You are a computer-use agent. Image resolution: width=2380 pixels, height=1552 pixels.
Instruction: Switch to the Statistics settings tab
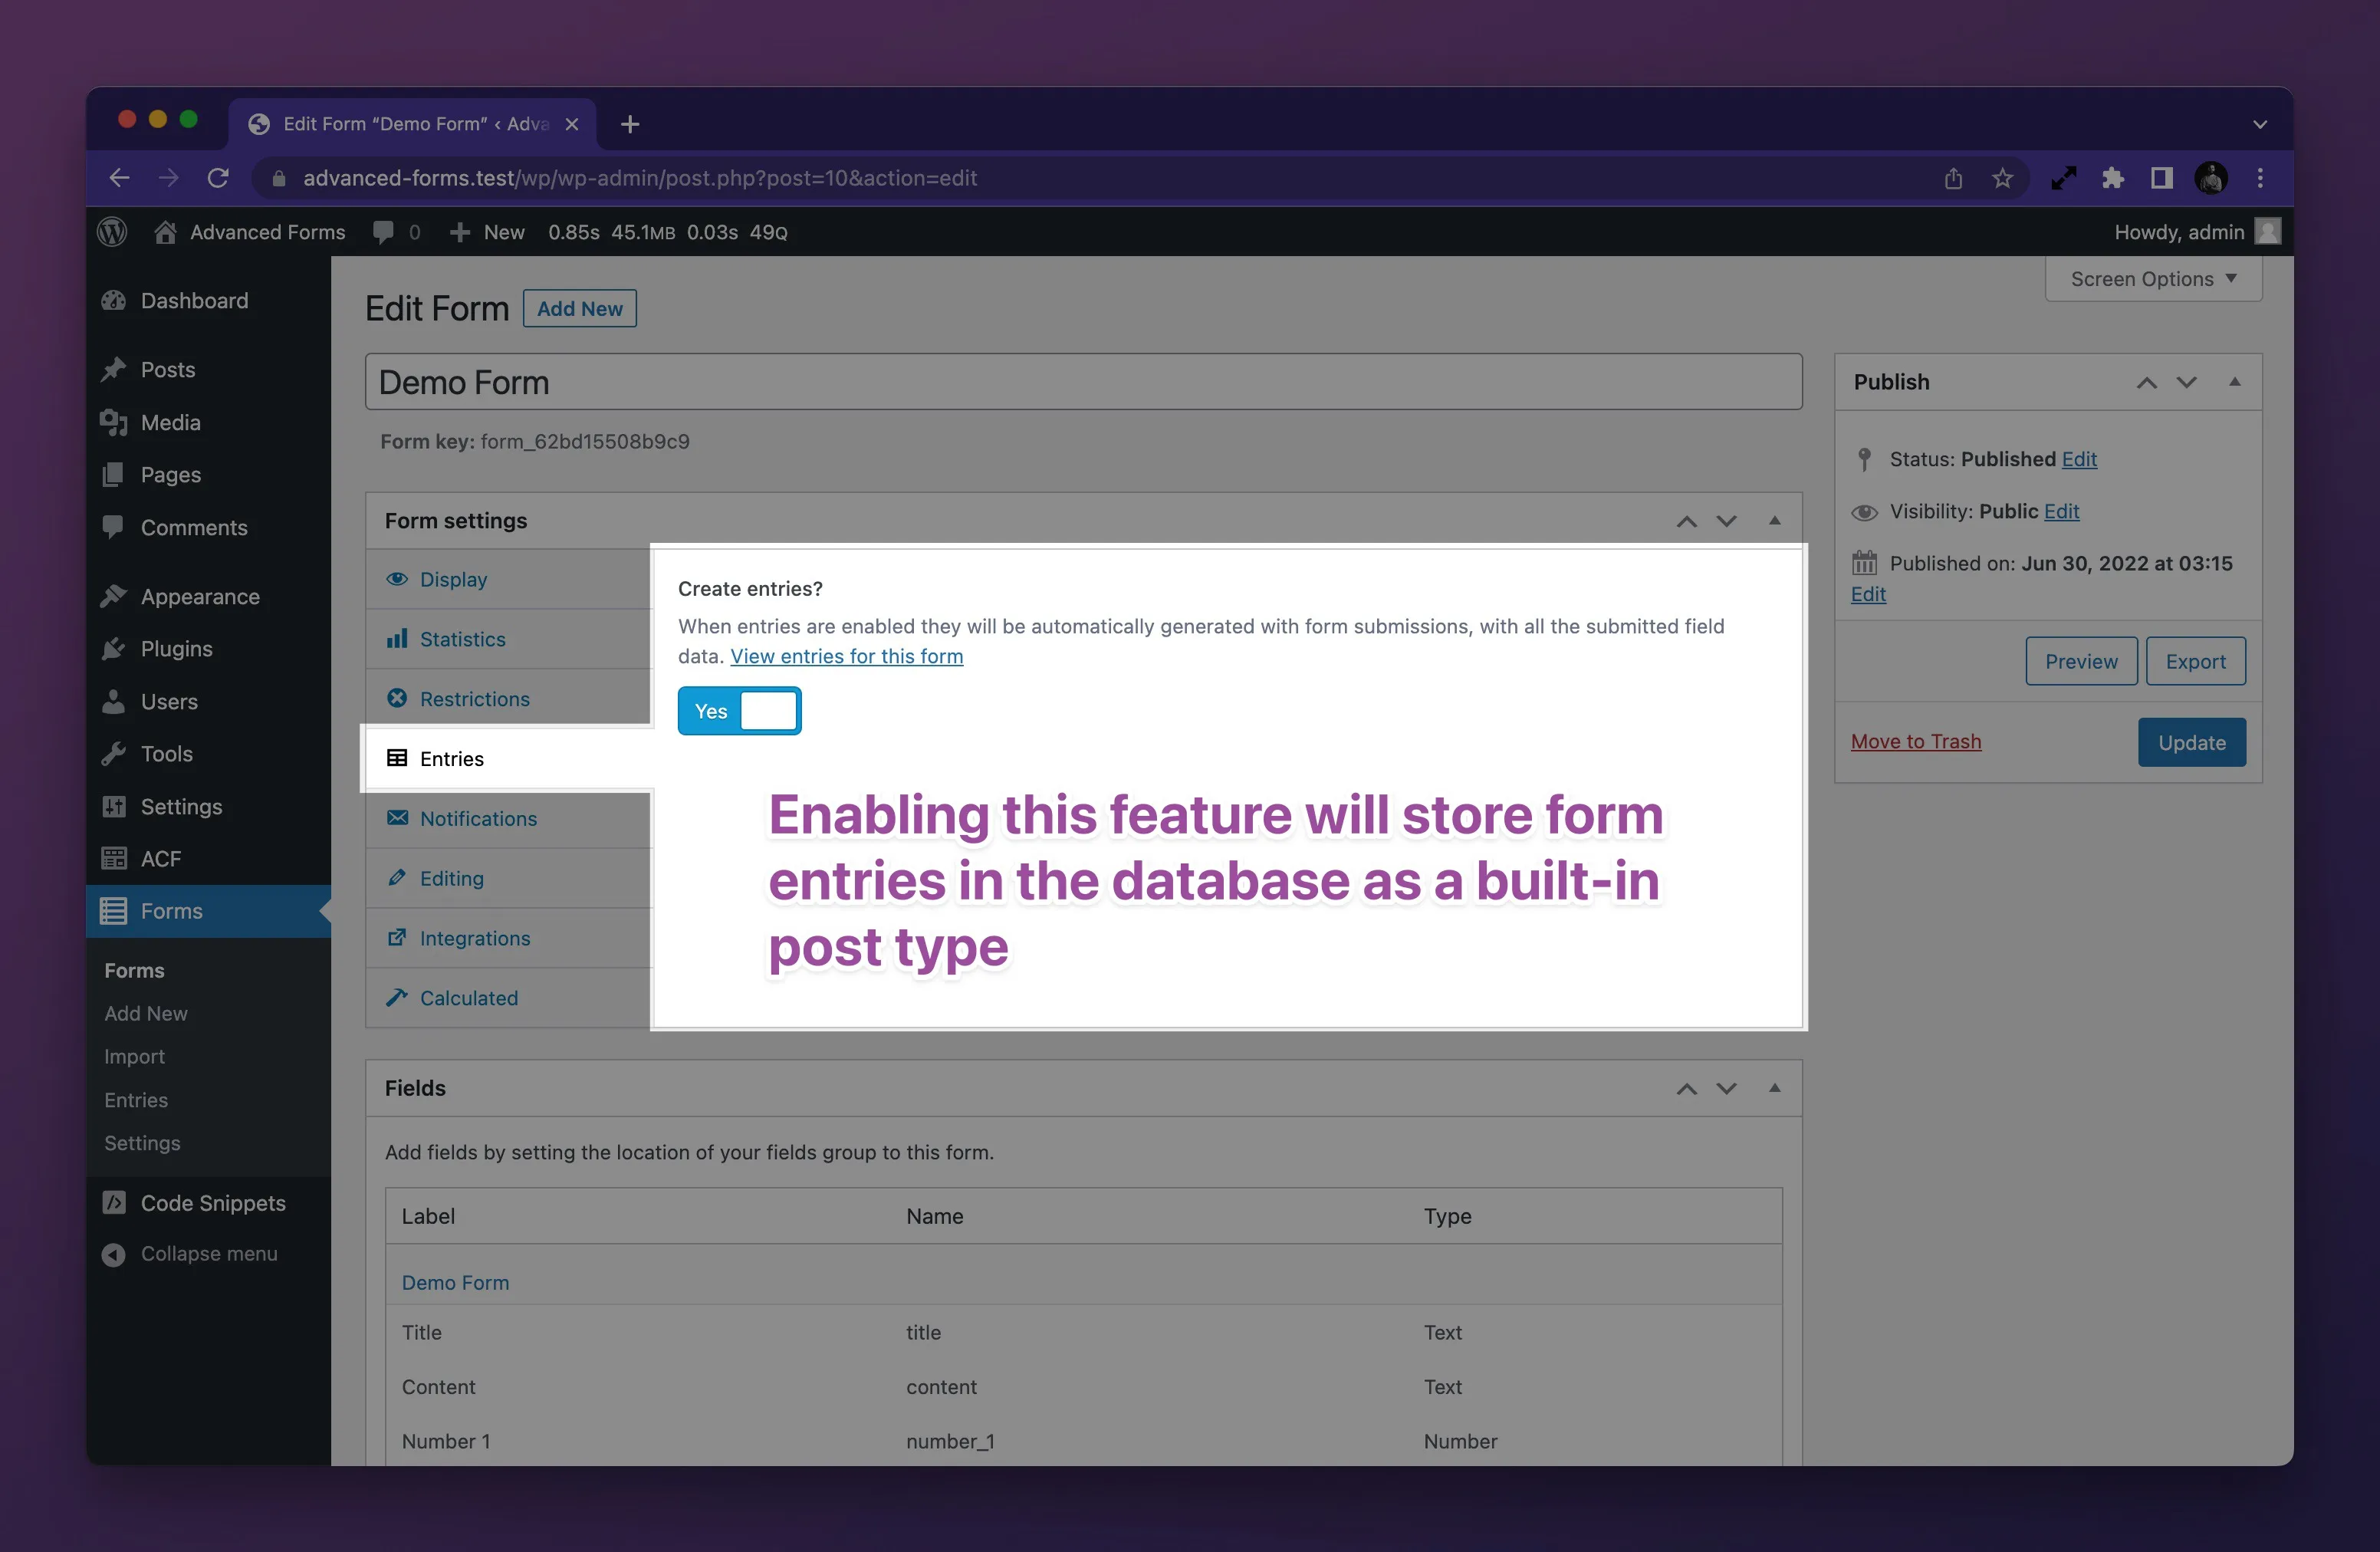[x=509, y=639]
